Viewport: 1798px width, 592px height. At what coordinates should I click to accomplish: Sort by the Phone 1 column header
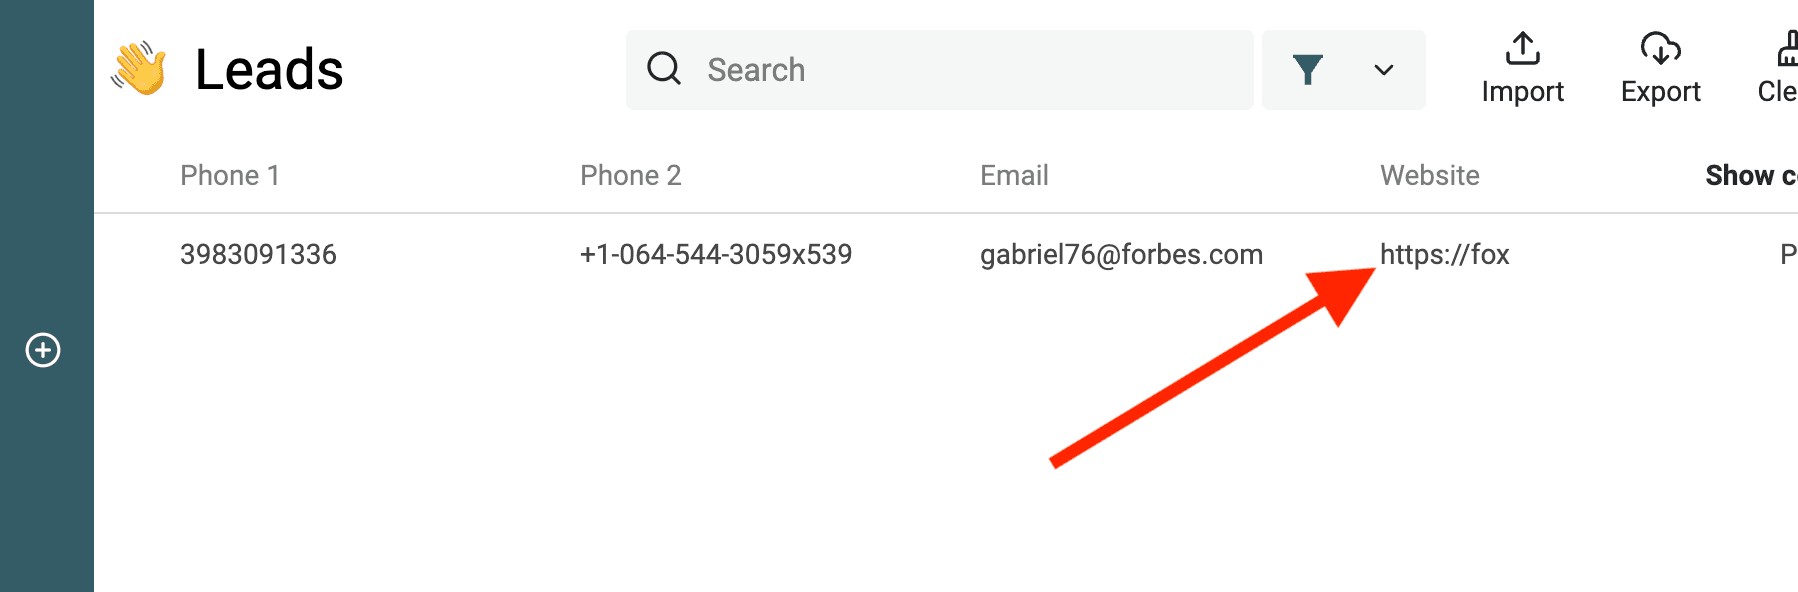(x=229, y=176)
